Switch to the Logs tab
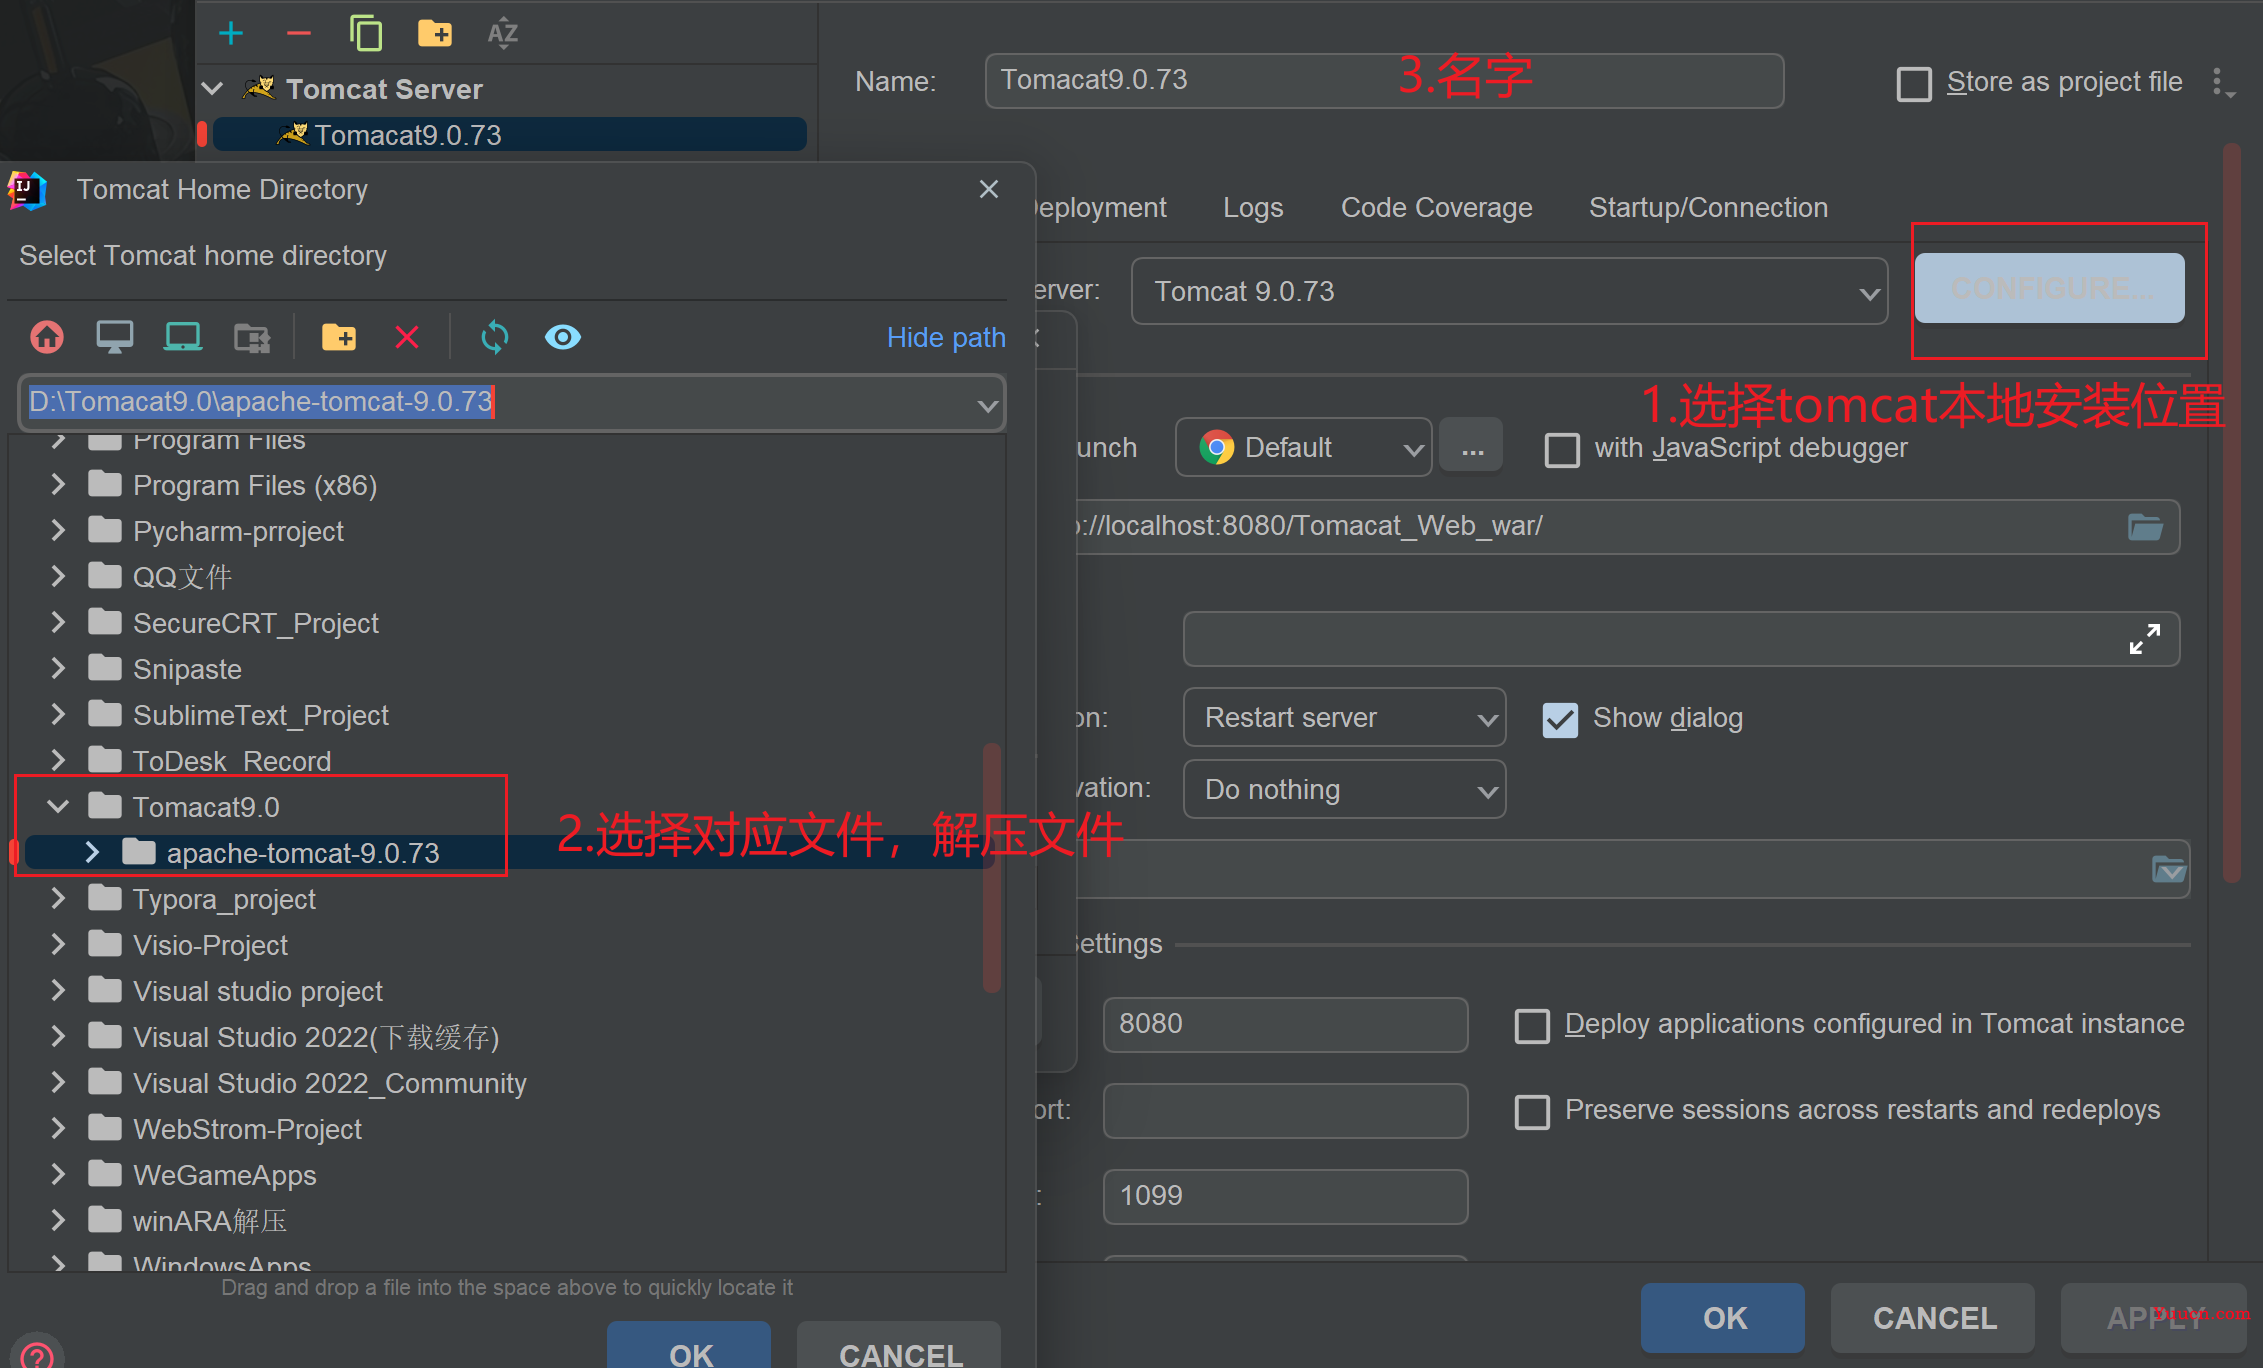The height and width of the screenshot is (1368, 2263). click(1253, 207)
